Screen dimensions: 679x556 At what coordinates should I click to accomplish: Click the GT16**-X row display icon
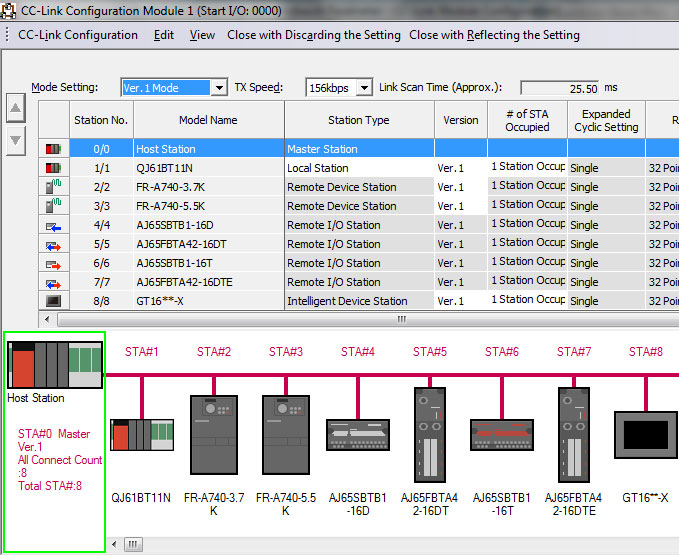(x=53, y=301)
